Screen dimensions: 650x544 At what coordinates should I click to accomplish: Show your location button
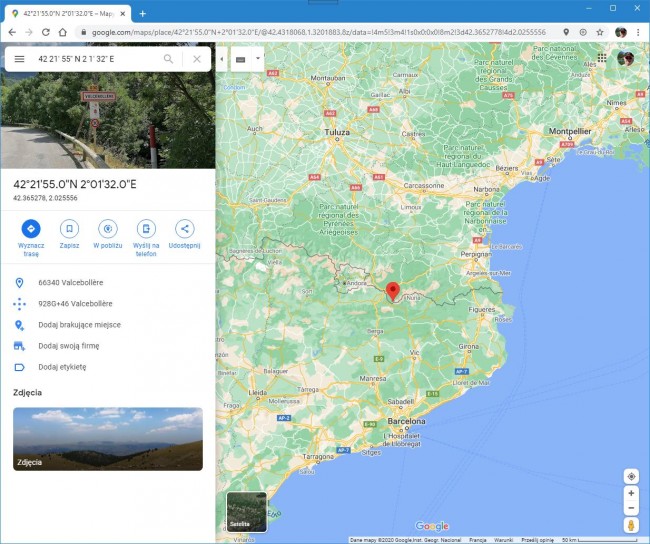(x=631, y=476)
